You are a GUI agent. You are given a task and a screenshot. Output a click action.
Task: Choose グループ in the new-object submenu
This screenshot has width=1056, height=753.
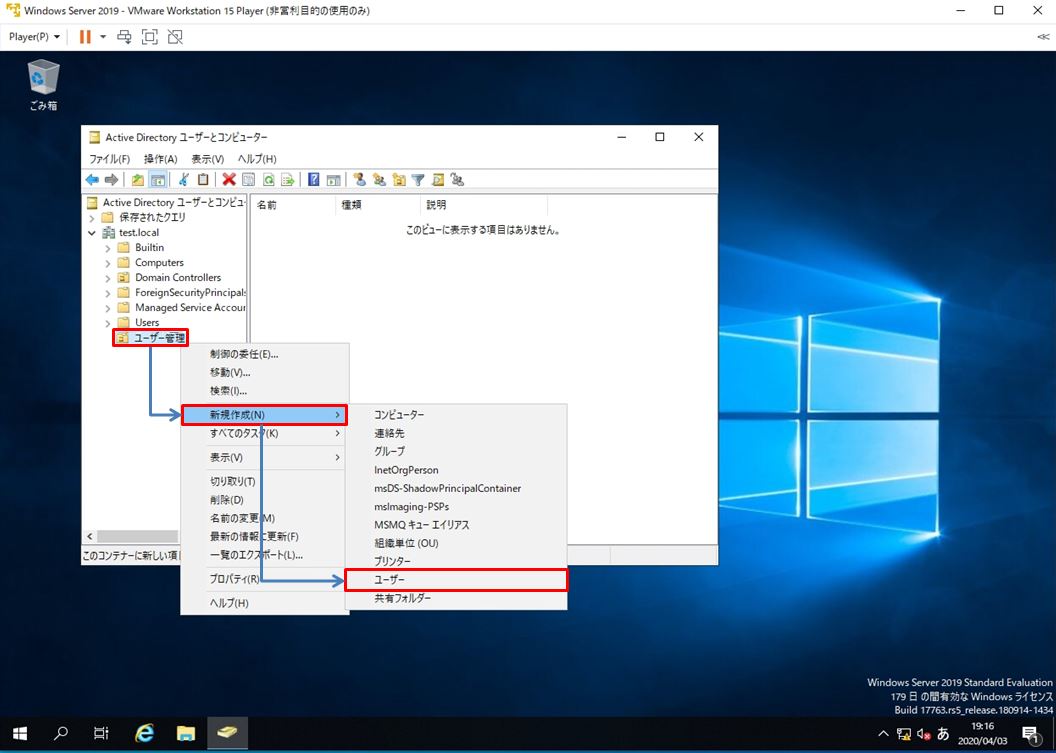click(456, 451)
